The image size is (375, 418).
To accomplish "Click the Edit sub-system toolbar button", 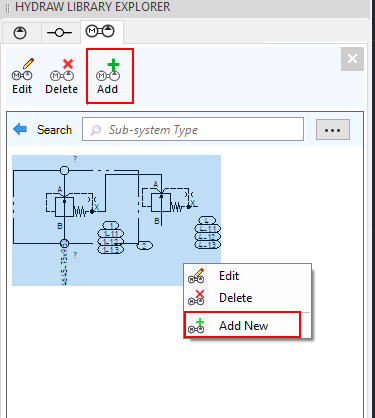I will click(x=22, y=77).
